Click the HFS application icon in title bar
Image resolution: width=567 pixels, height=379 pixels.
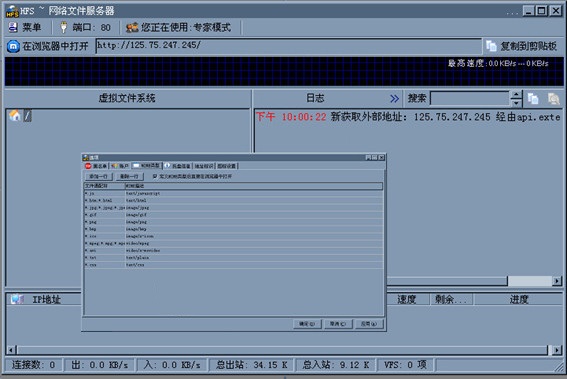tap(12, 11)
